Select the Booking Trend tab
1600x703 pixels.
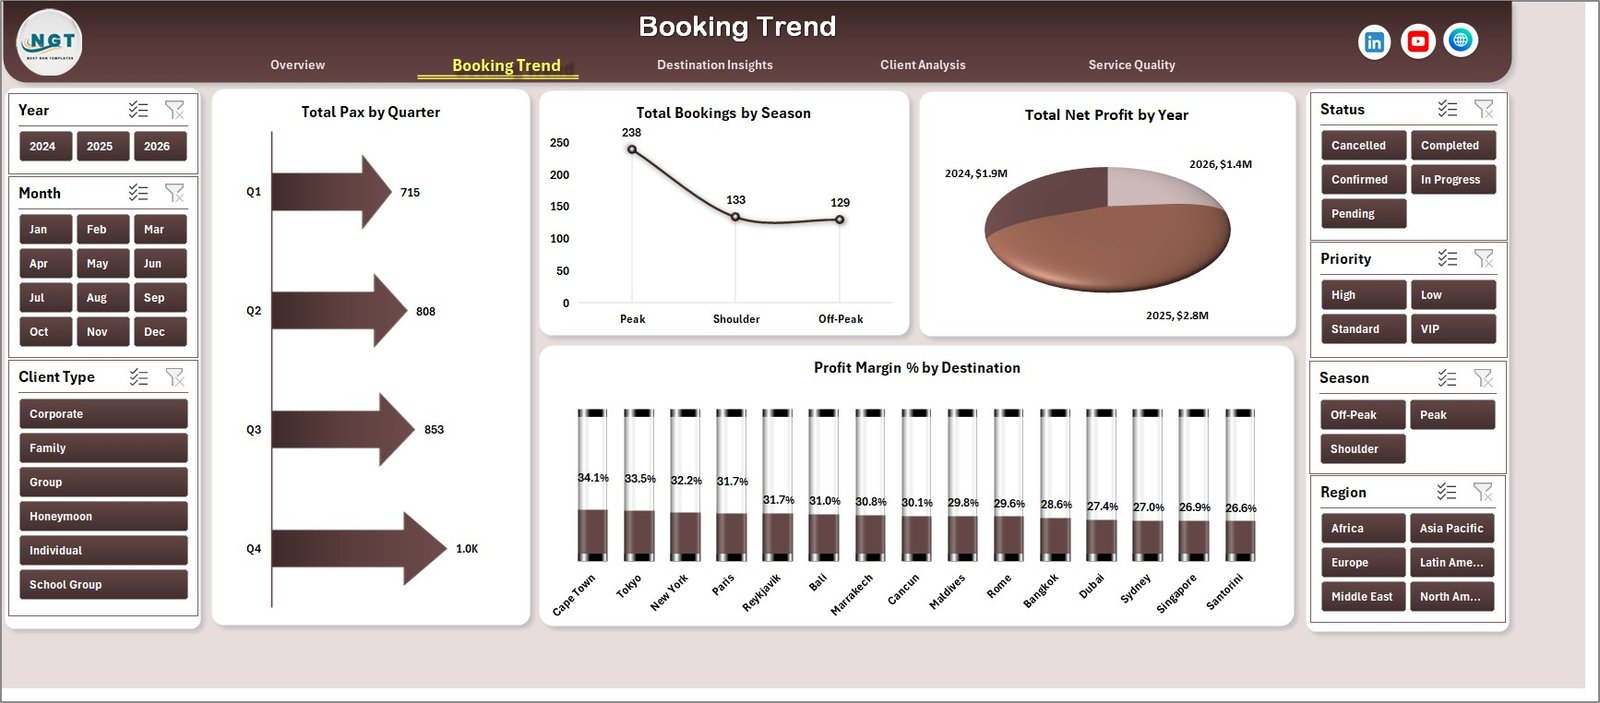click(x=506, y=66)
